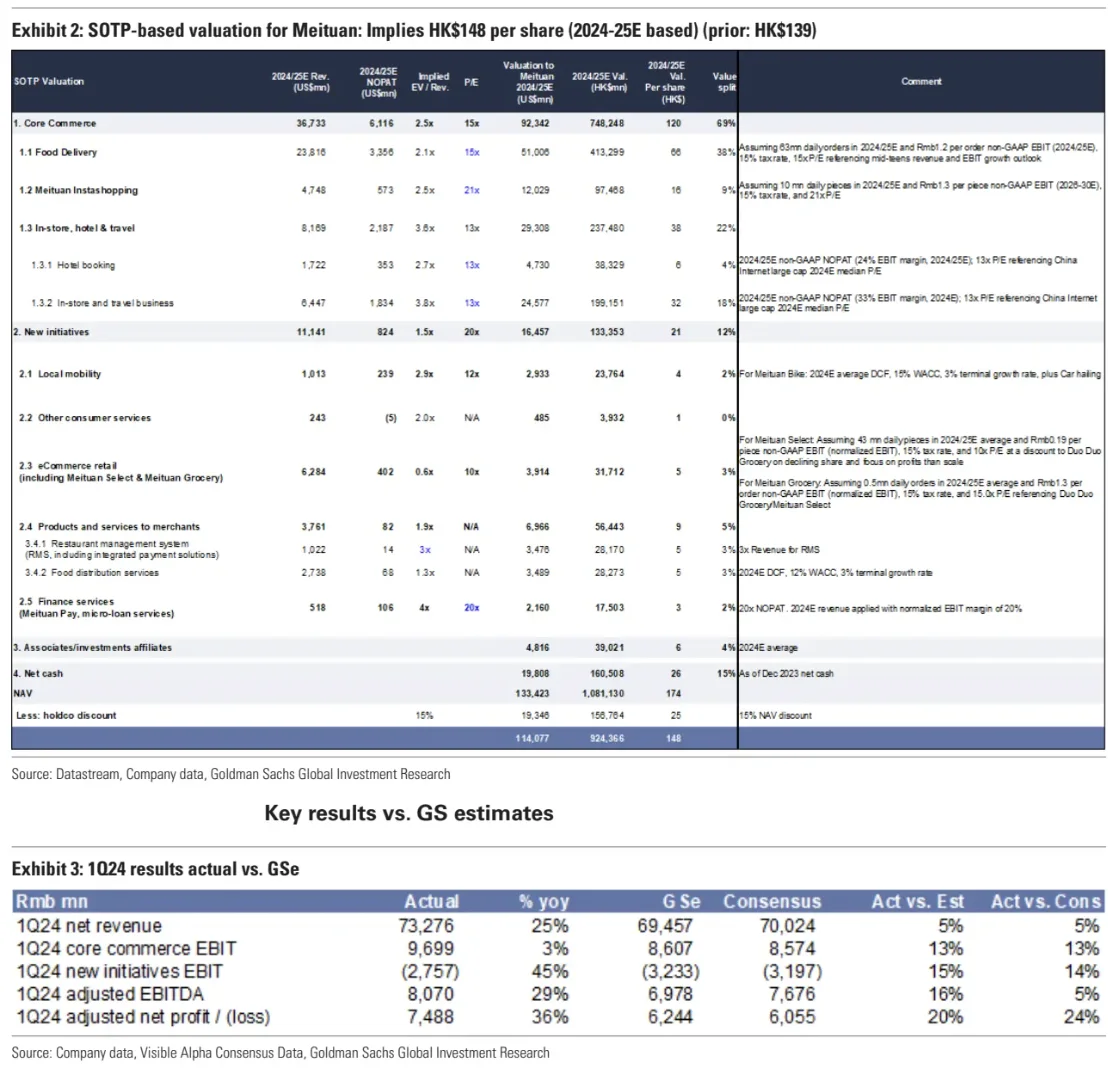
Task: Click the '2.5 Finance services' row label
Action: pos(97,607)
